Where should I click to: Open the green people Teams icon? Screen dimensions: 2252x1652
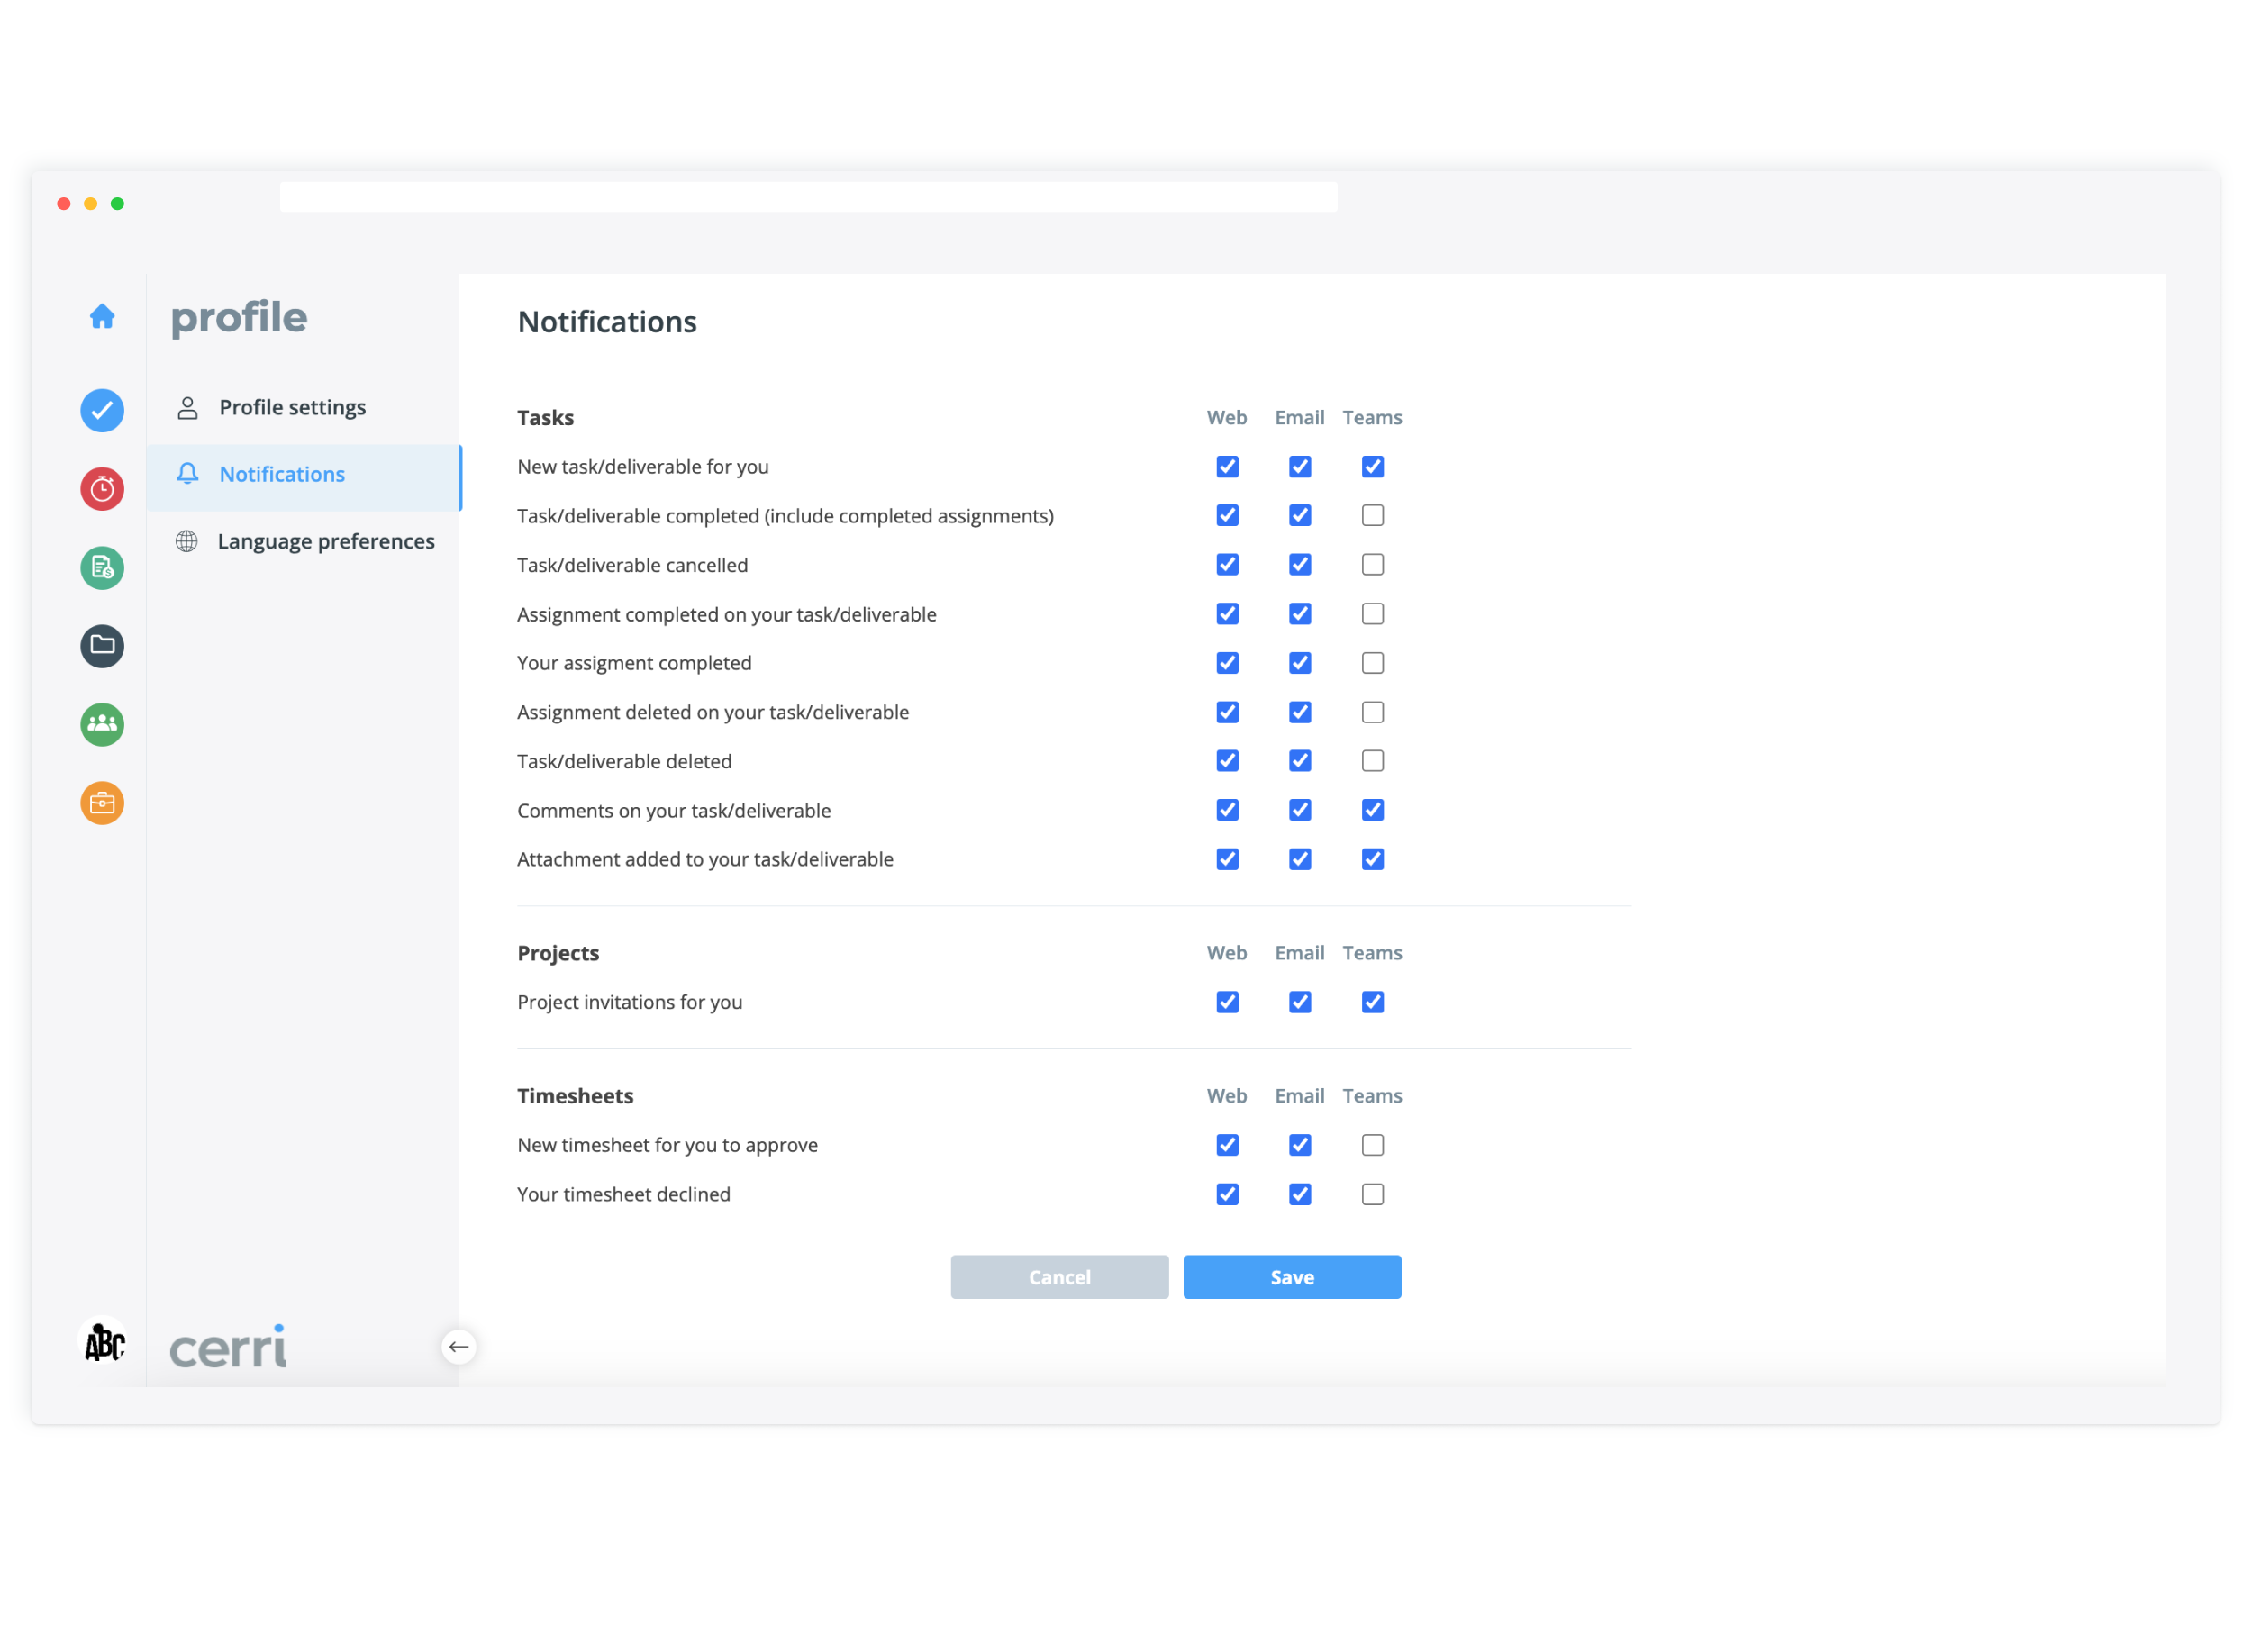102,725
